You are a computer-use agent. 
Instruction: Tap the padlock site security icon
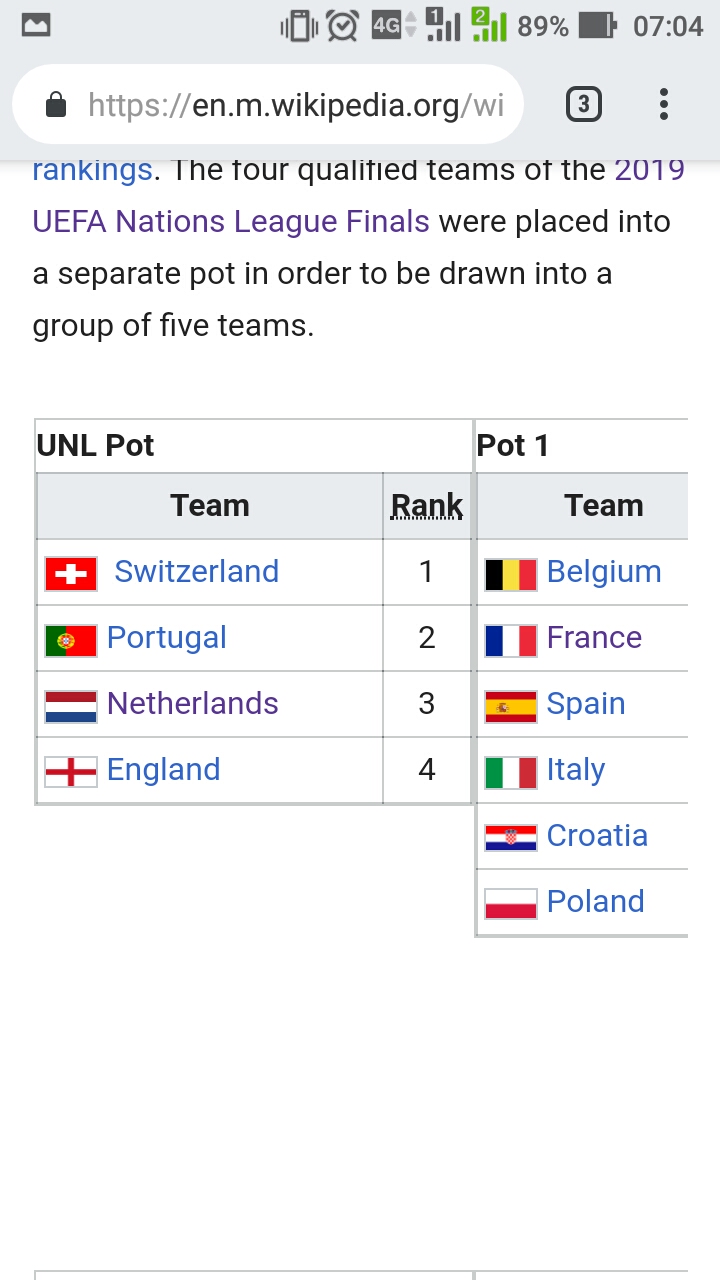point(56,105)
